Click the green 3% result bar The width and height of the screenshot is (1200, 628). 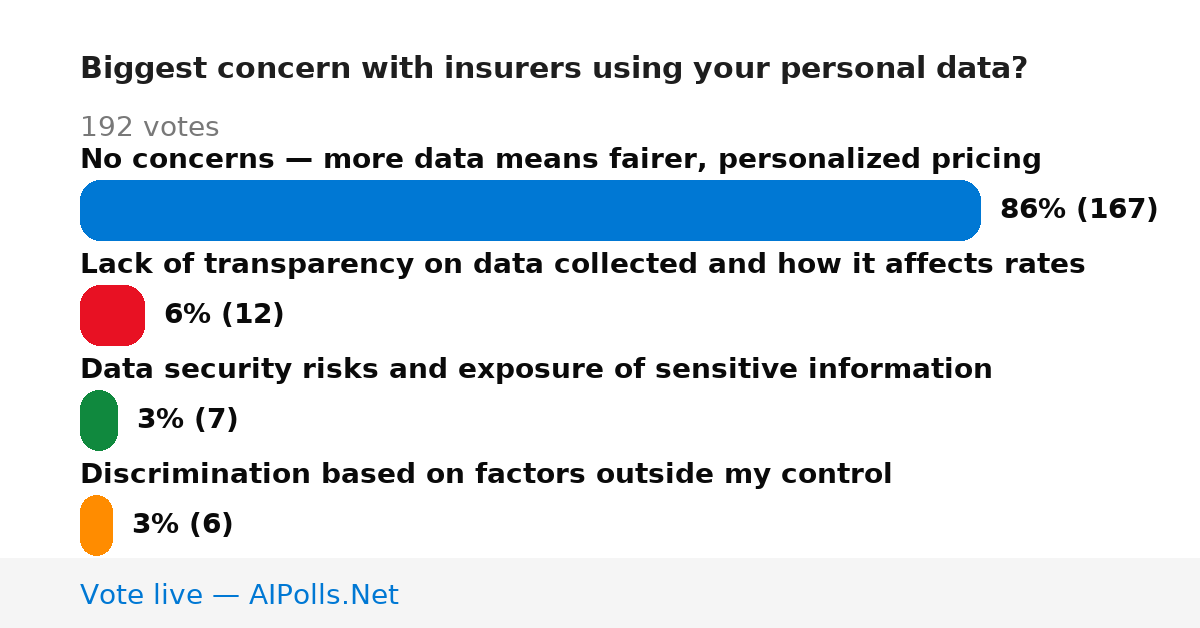point(99,420)
